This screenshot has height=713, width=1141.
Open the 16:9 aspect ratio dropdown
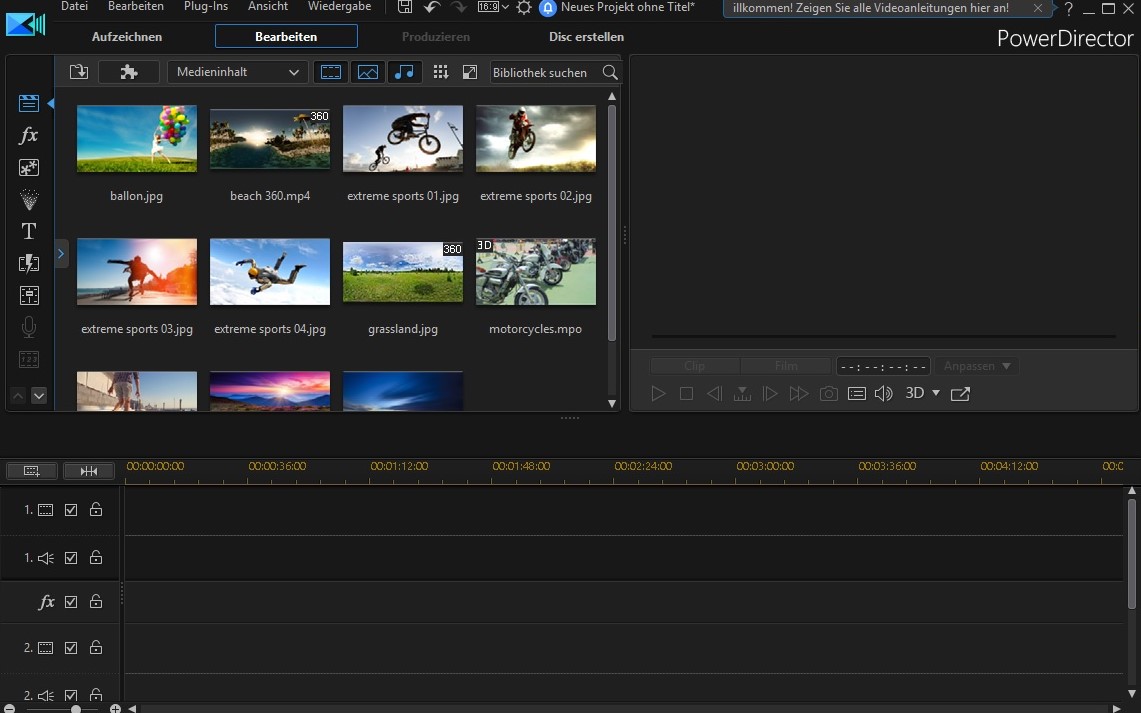[493, 7]
